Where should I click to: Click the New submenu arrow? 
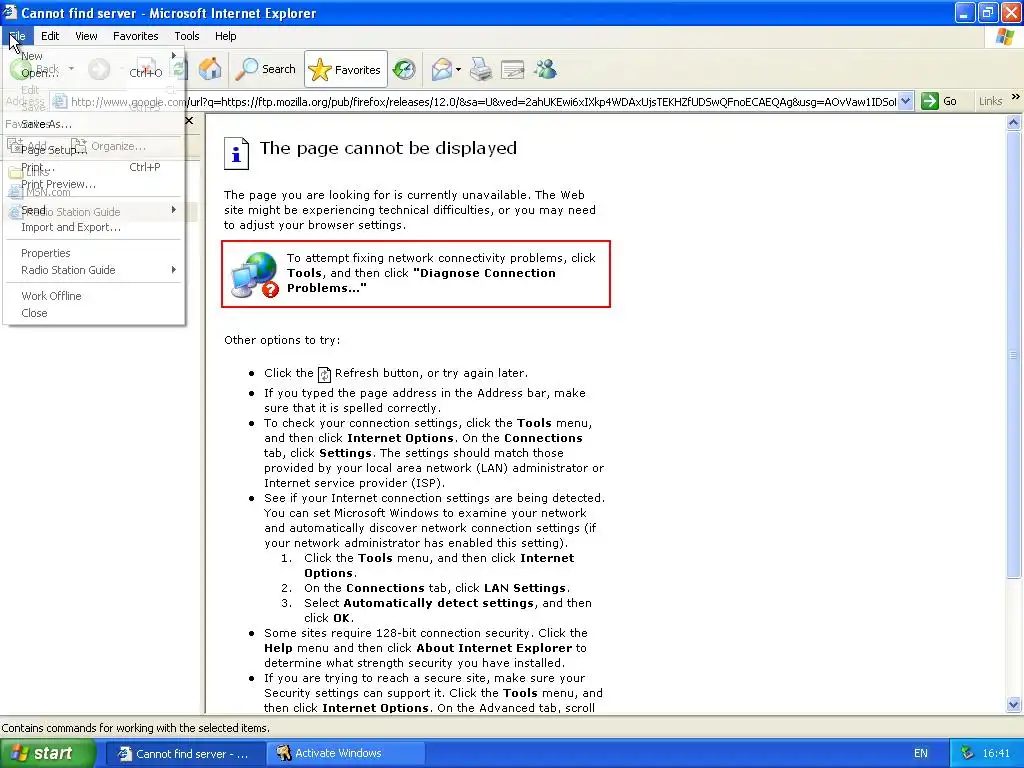pos(174,56)
